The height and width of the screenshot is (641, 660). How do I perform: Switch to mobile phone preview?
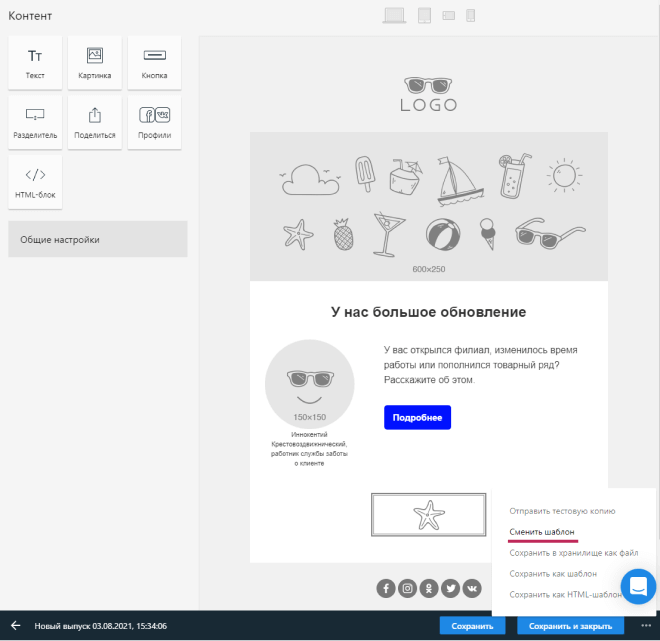point(471,15)
